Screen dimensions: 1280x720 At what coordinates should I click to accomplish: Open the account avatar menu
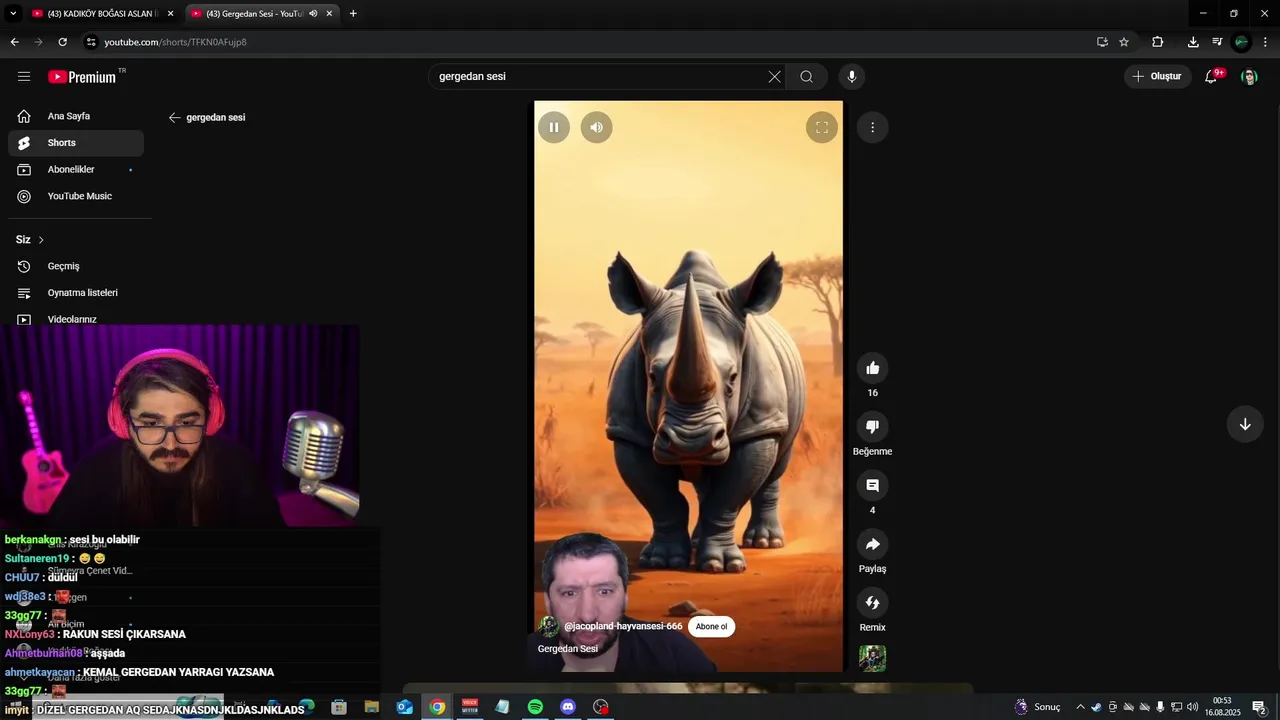[x=1249, y=77]
